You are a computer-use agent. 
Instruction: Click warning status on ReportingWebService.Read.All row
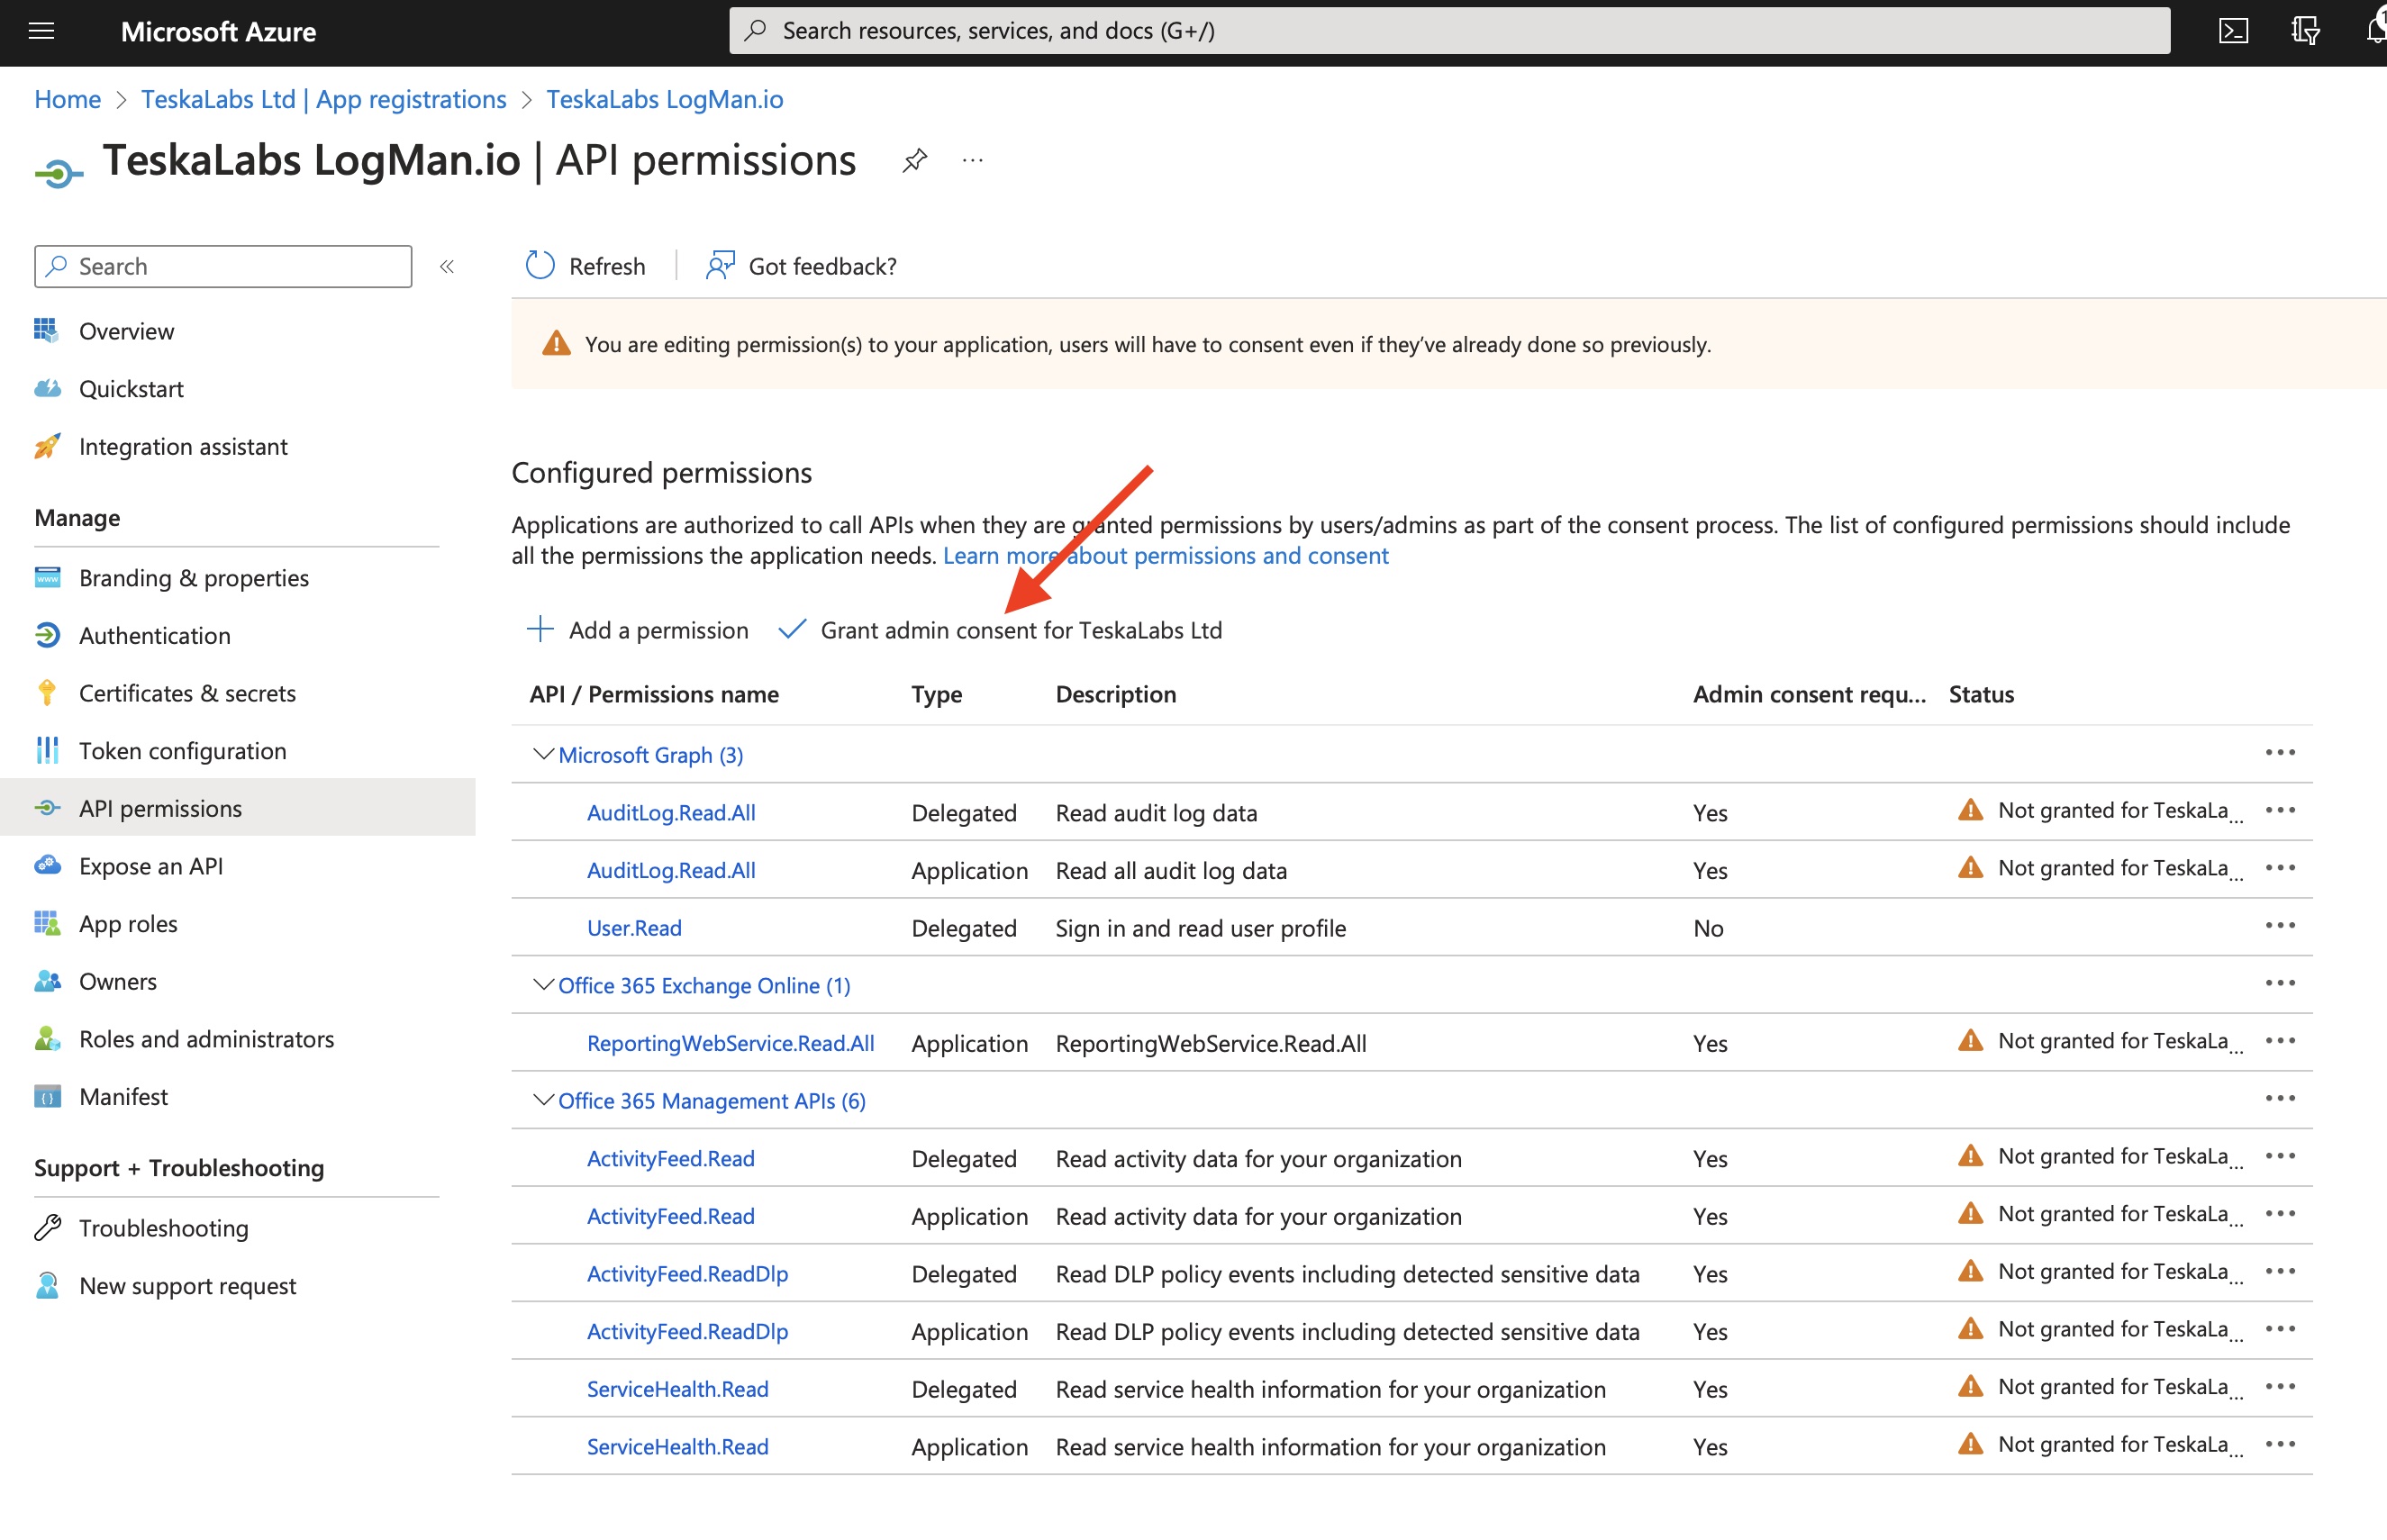click(x=2100, y=1041)
